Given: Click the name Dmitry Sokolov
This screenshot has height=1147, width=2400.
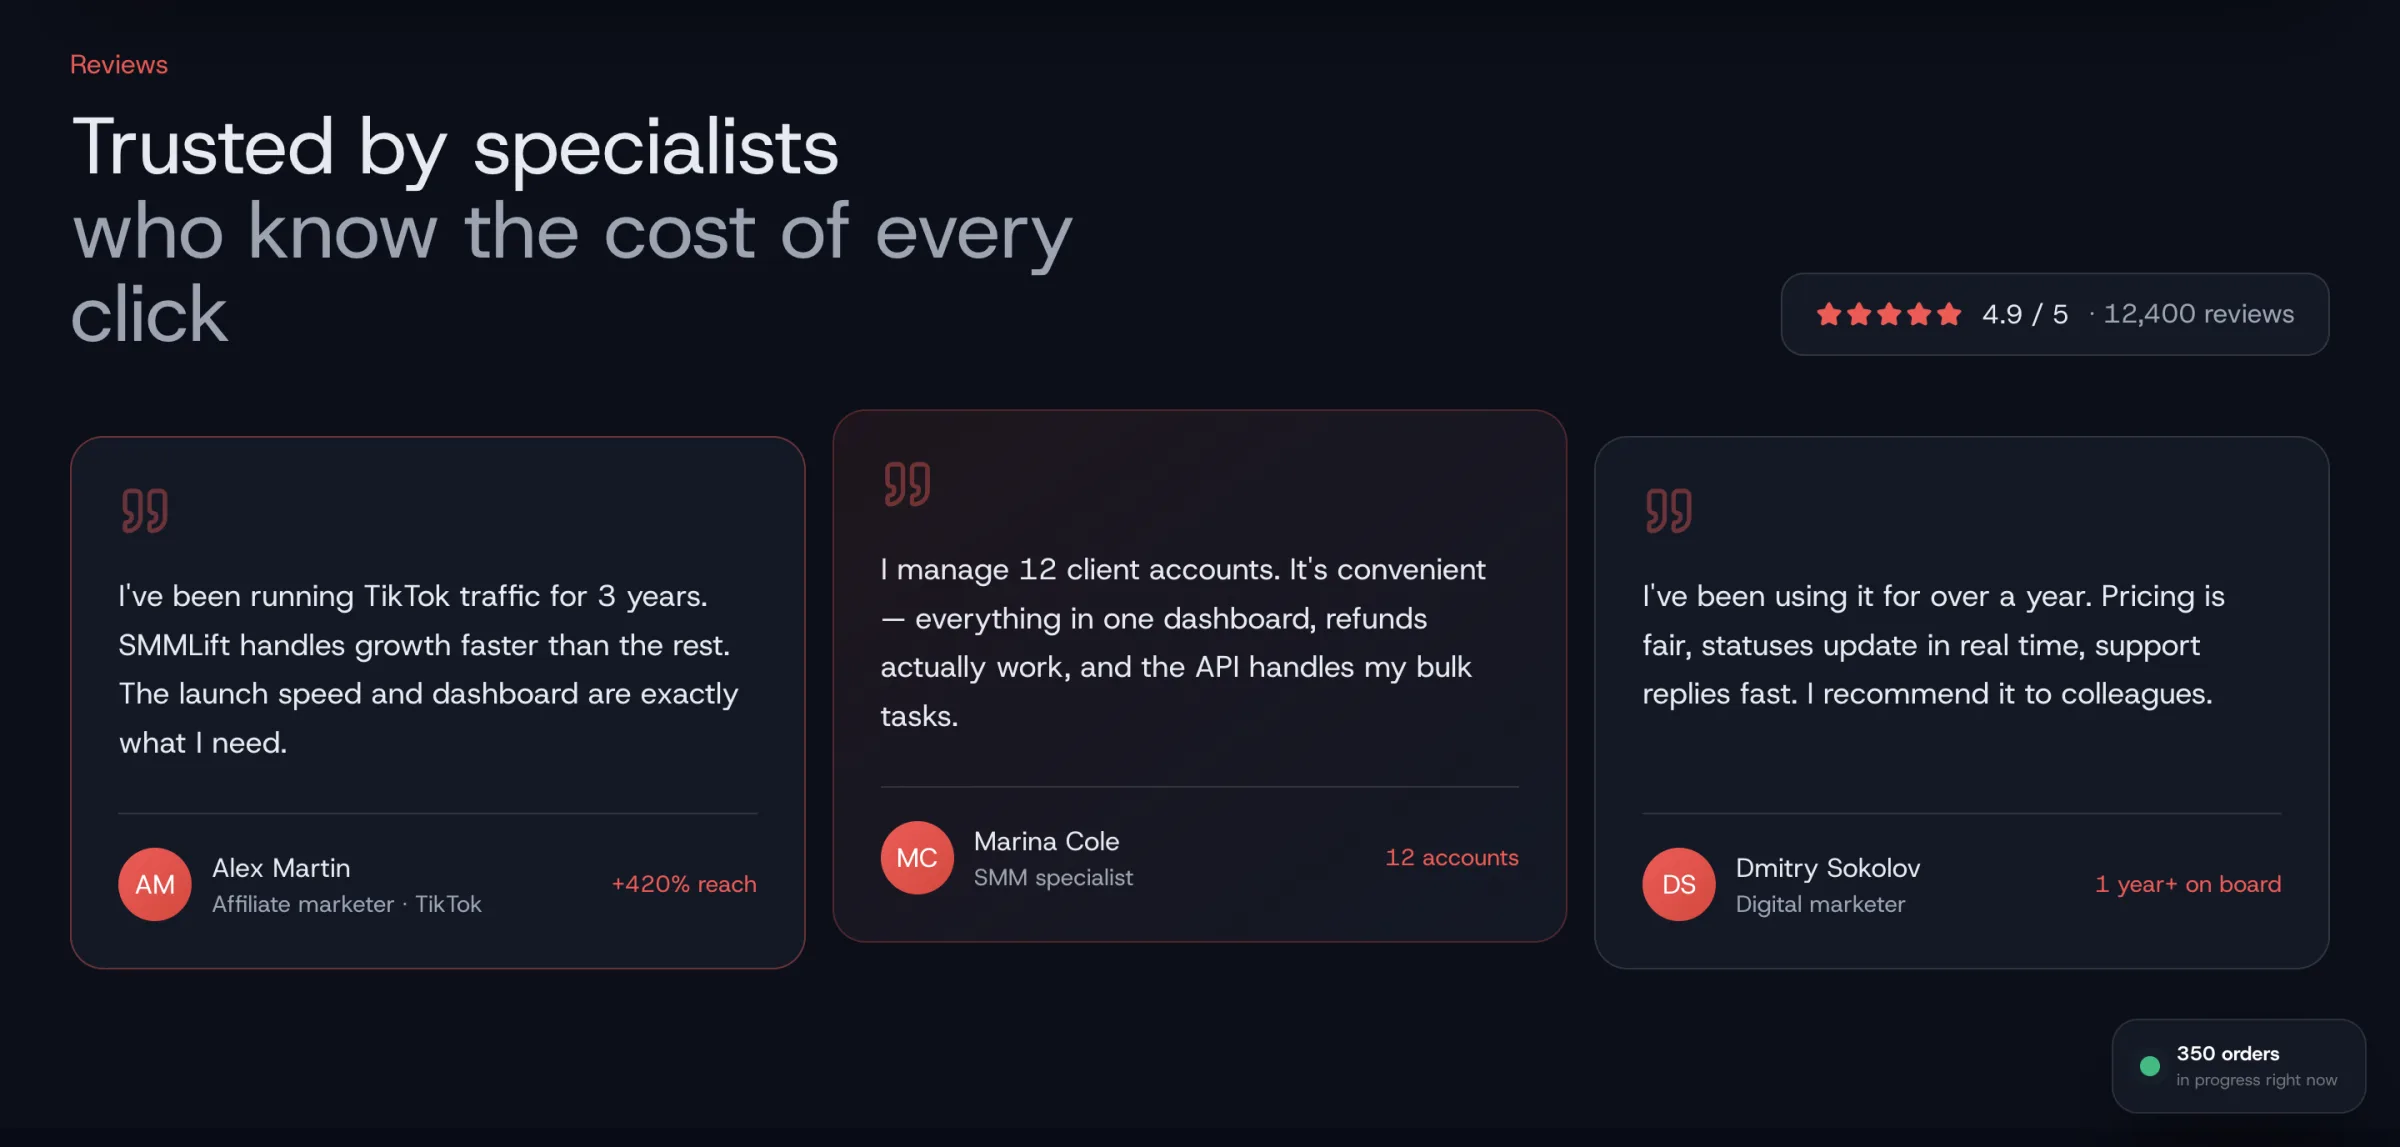Looking at the screenshot, I should pyautogui.click(x=1828, y=868).
